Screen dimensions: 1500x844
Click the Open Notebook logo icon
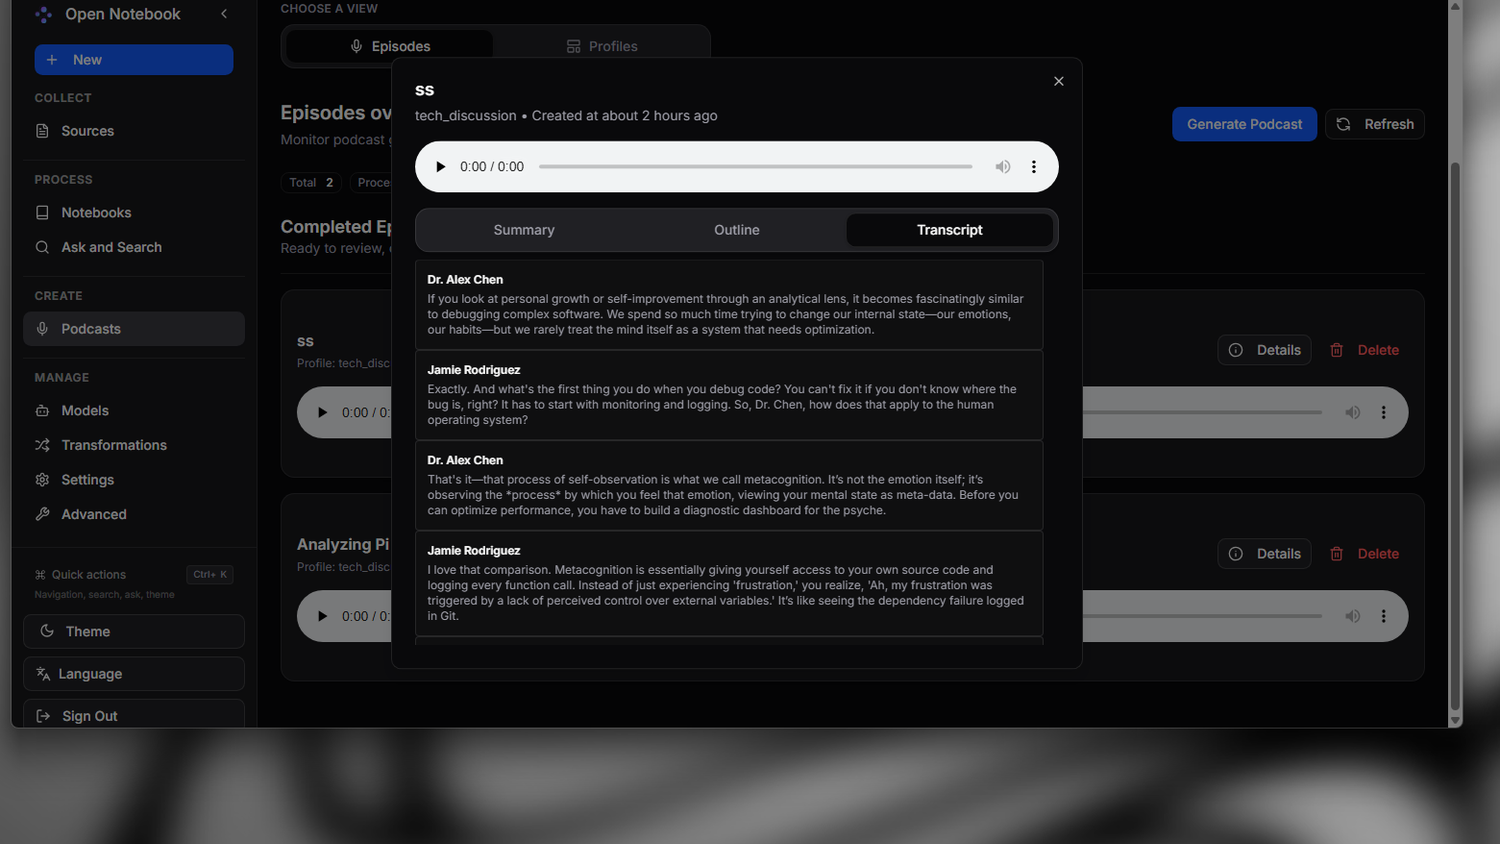44,14
